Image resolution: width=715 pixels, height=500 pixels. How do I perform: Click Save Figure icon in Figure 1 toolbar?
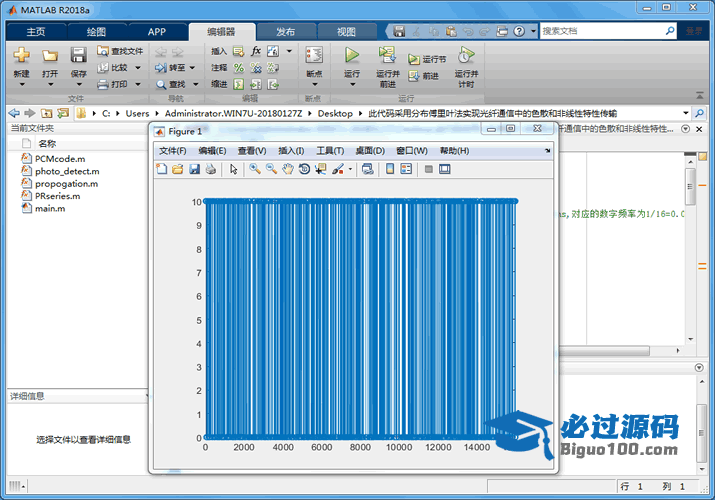coord(194,169)
